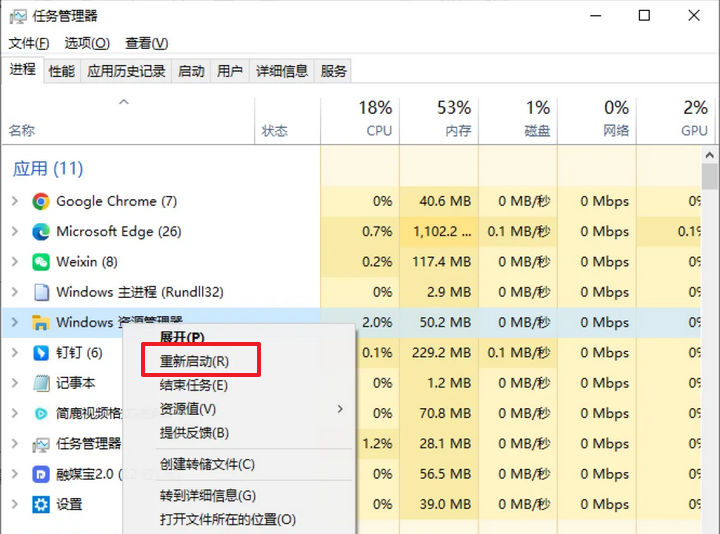Click the 应用 (11) group heading

[48, 169]
